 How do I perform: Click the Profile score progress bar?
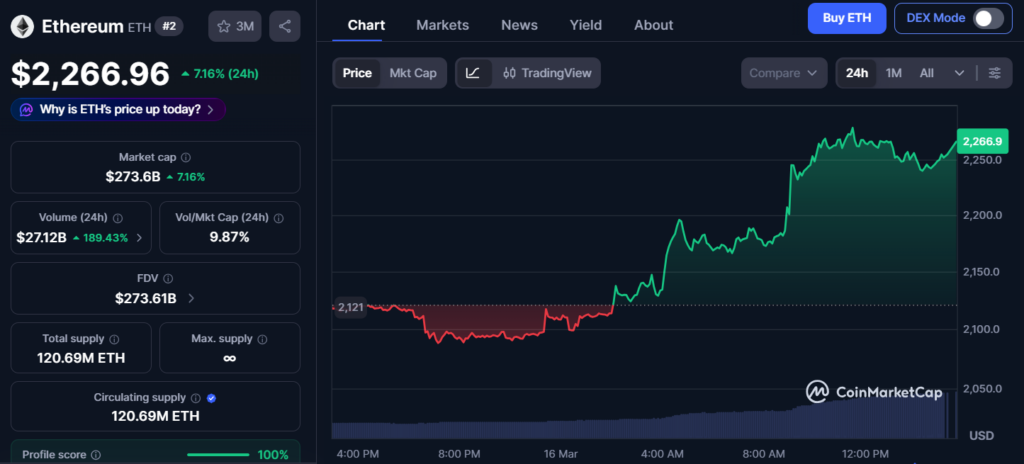coord(218,455)
